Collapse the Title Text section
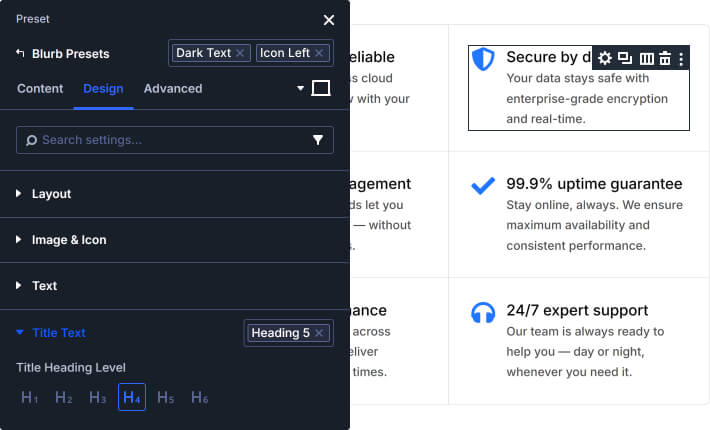 click(58, 333)
